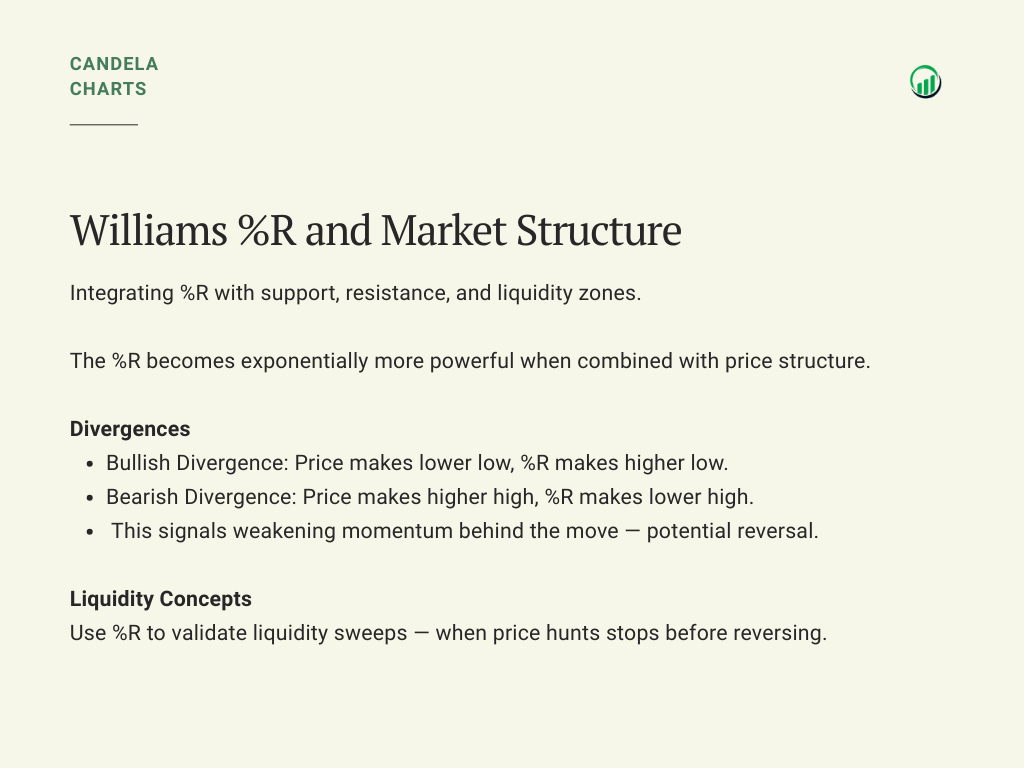Select the Divergences section heading
The width and height of the screenshot is (1024, 768).
(130, 429)
